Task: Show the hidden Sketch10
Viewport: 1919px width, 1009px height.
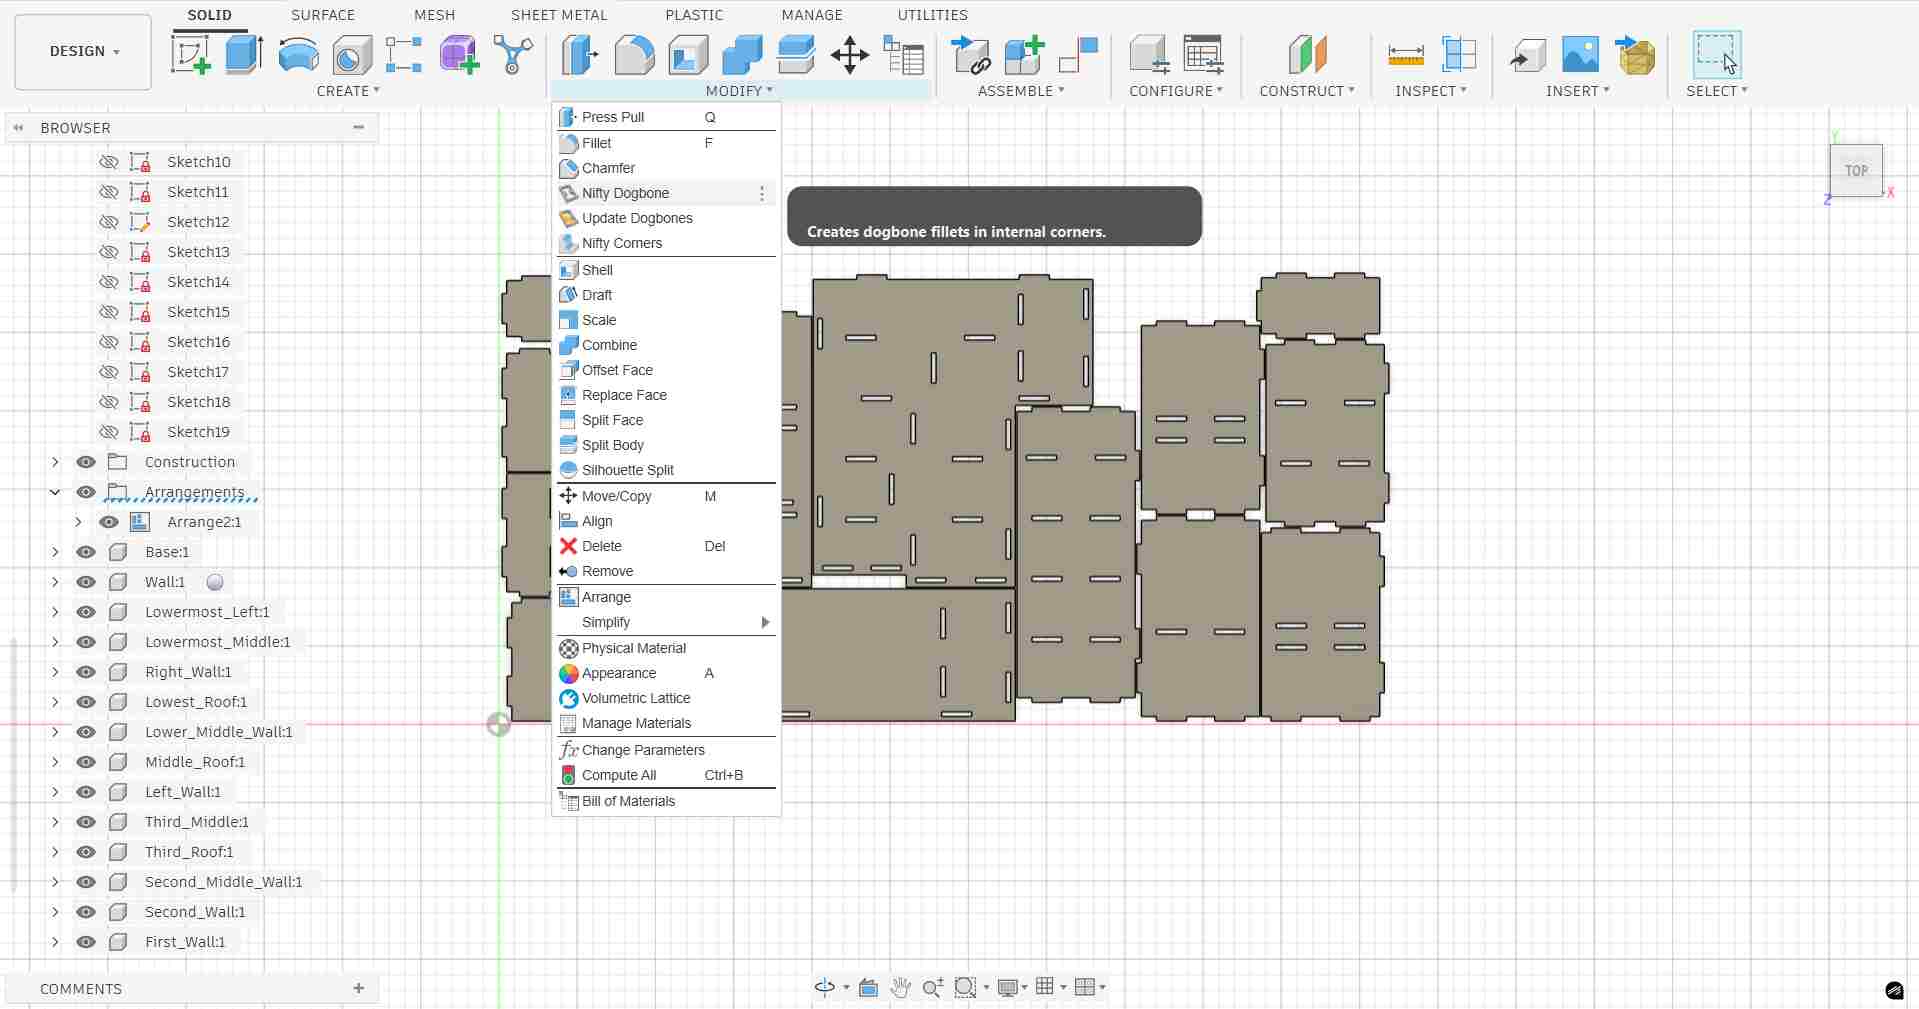Action: coord(107,161)
